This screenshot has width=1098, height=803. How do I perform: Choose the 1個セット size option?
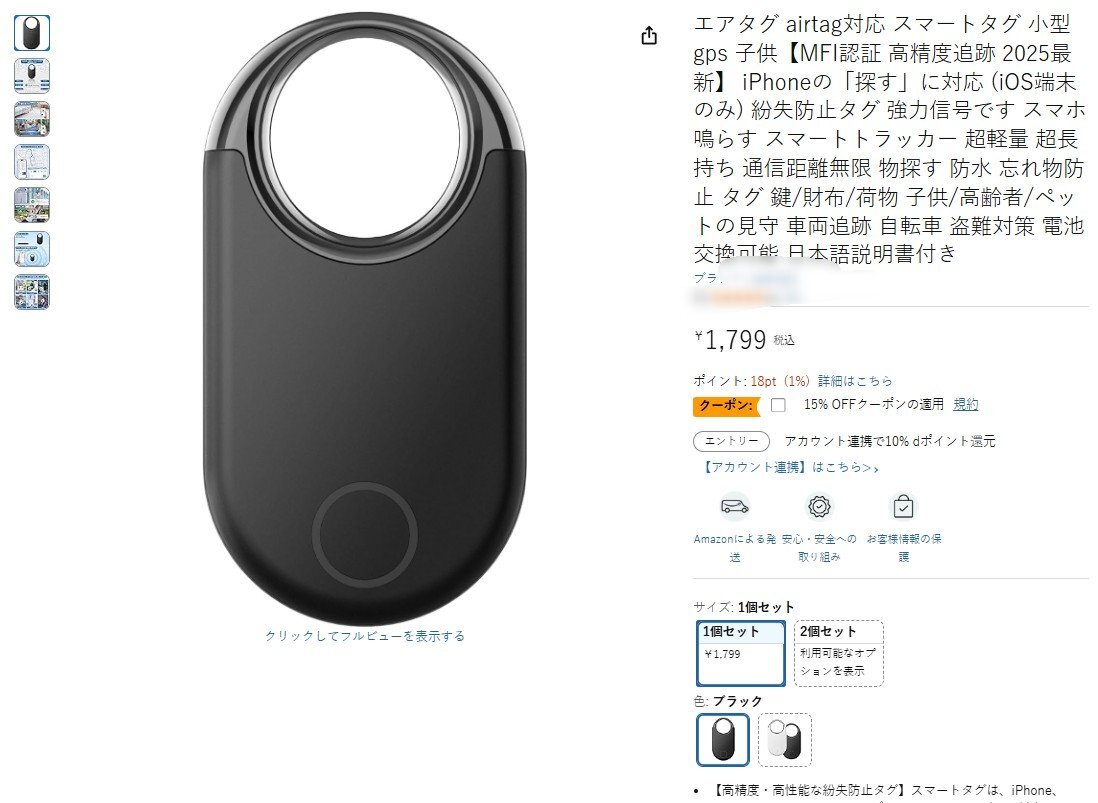[x=741, y=653]
